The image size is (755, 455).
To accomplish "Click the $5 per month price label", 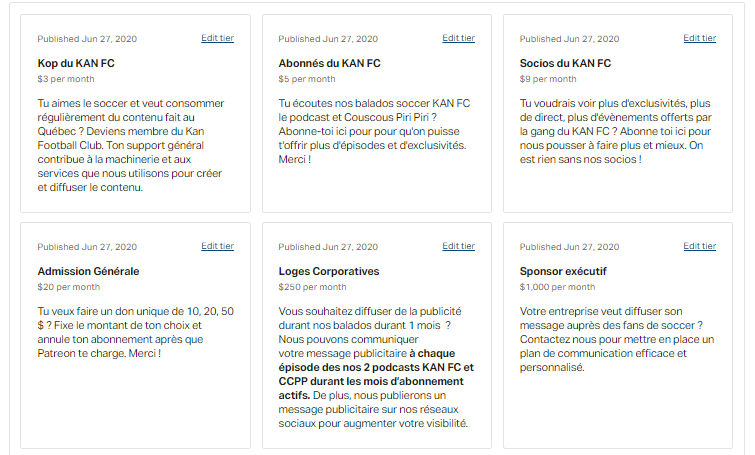I will click(307, 79).
